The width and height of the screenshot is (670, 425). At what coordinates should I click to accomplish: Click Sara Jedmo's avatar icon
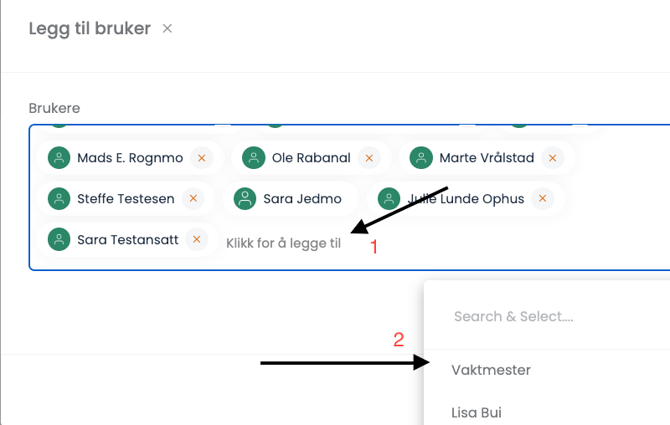[x=245, y=199]
